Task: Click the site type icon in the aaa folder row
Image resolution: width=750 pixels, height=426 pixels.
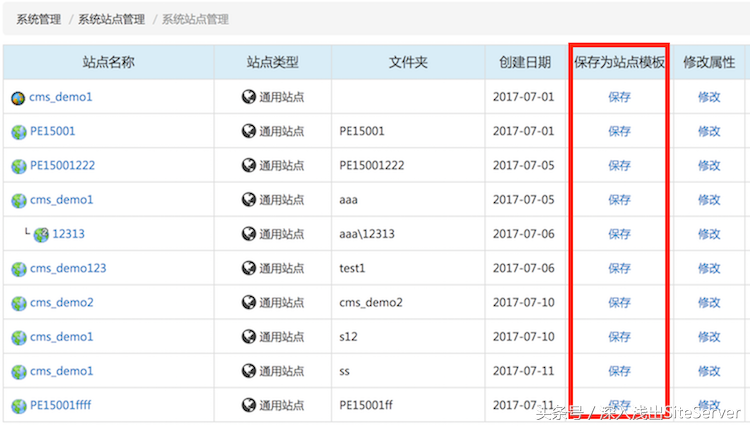Action: [249, 200]
